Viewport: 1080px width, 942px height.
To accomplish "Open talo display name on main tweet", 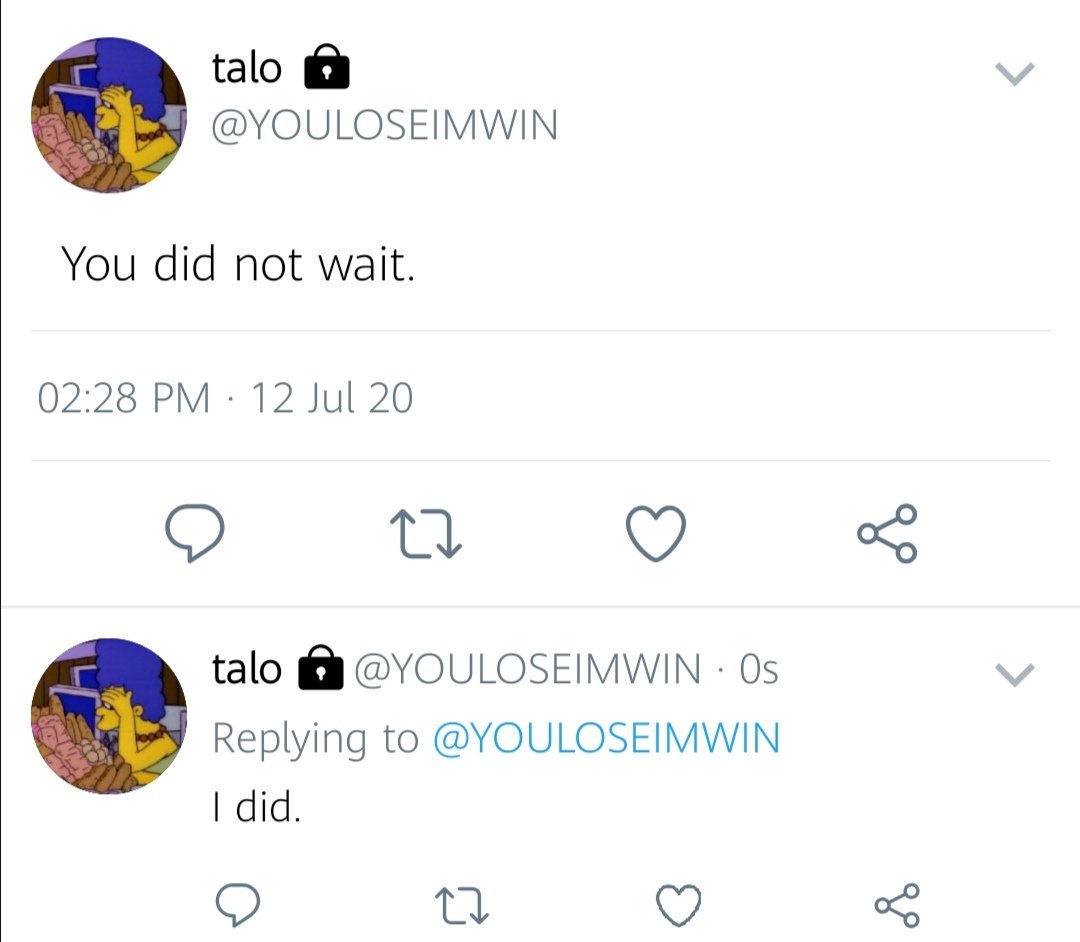I will click(247, 69).
